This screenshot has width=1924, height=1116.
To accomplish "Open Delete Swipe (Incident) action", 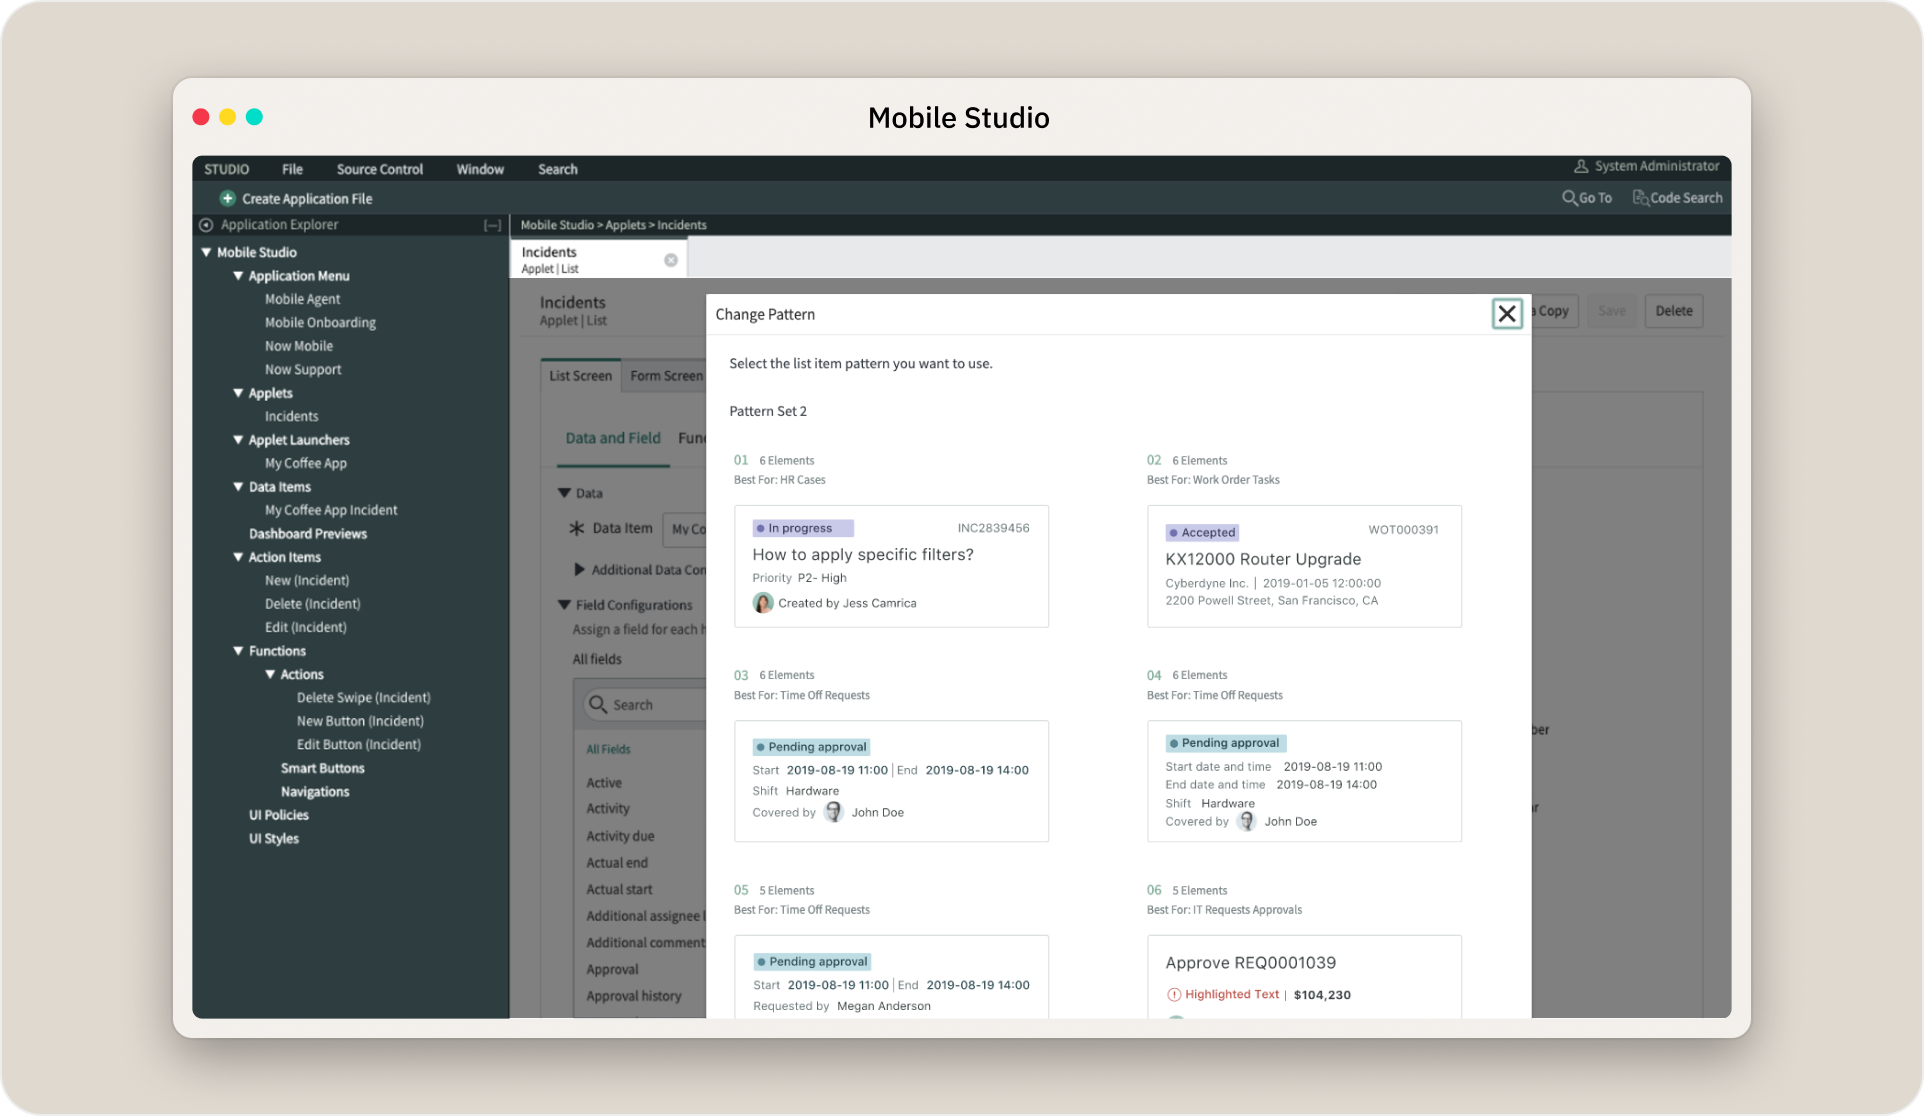I will coord(363,698).
